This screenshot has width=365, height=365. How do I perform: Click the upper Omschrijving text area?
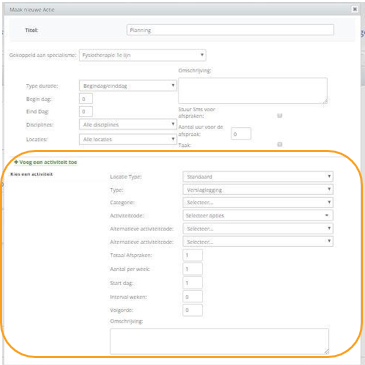coord(253,90)
